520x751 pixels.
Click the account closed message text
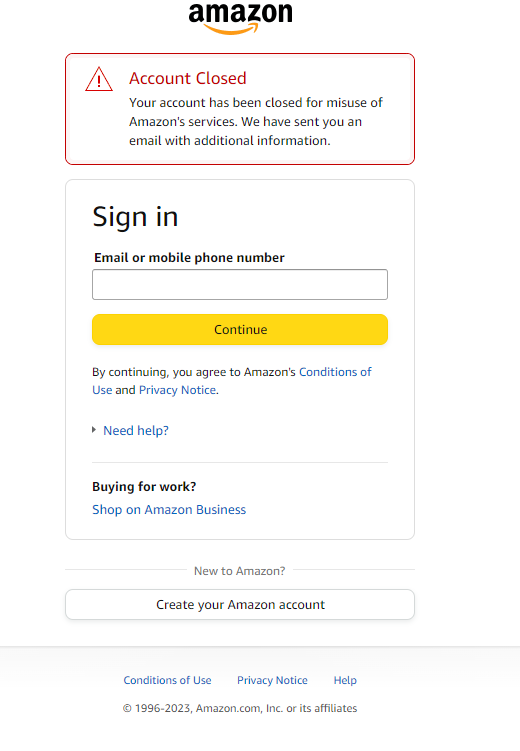pos(256,122)
